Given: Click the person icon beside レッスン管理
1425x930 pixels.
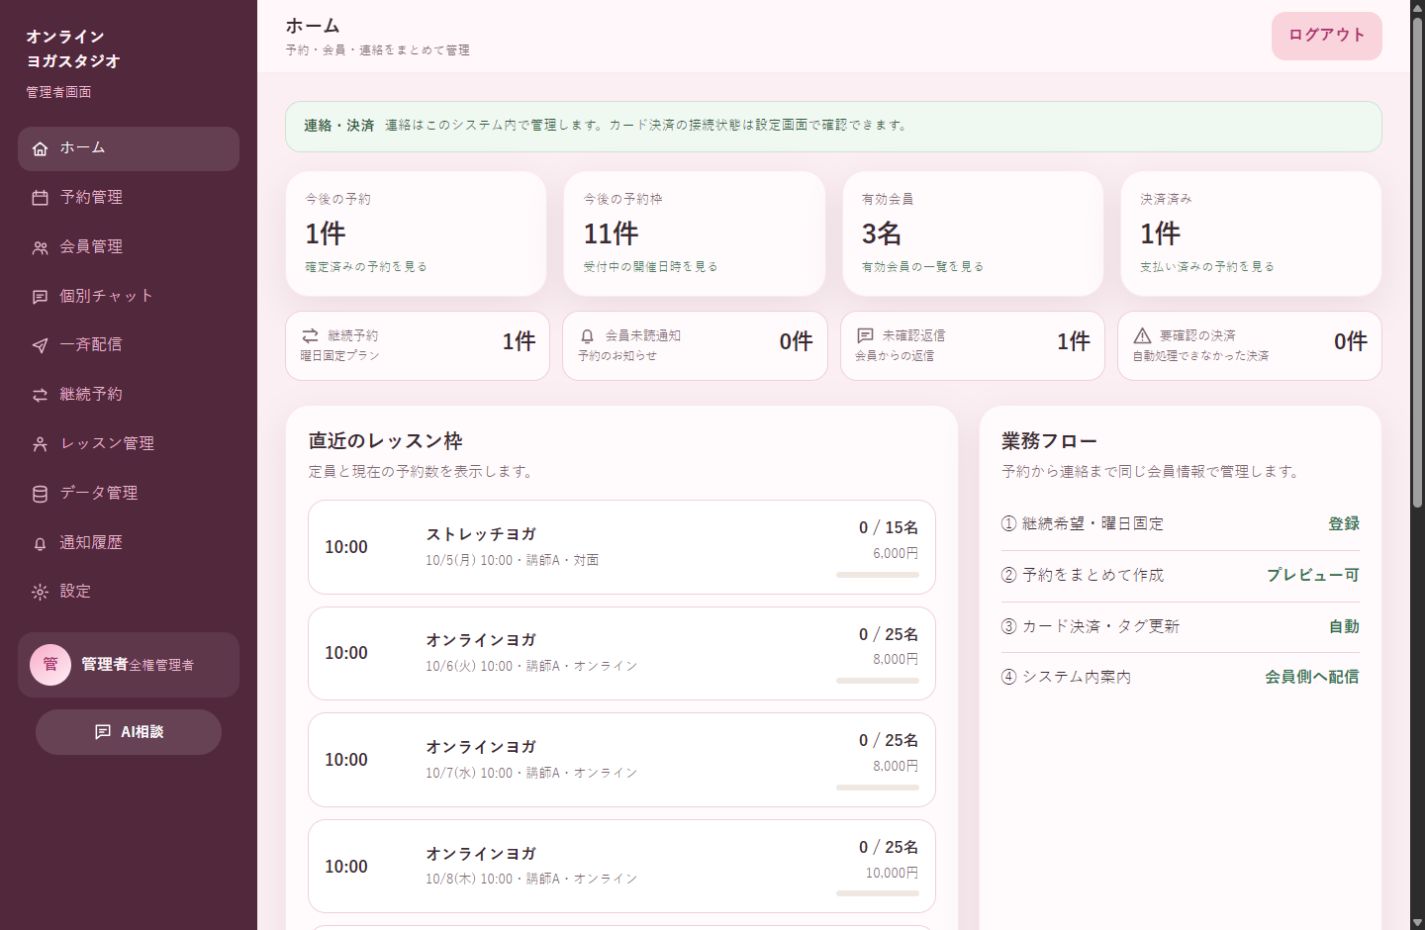Looking at the screenshot, I should (40, 444).
